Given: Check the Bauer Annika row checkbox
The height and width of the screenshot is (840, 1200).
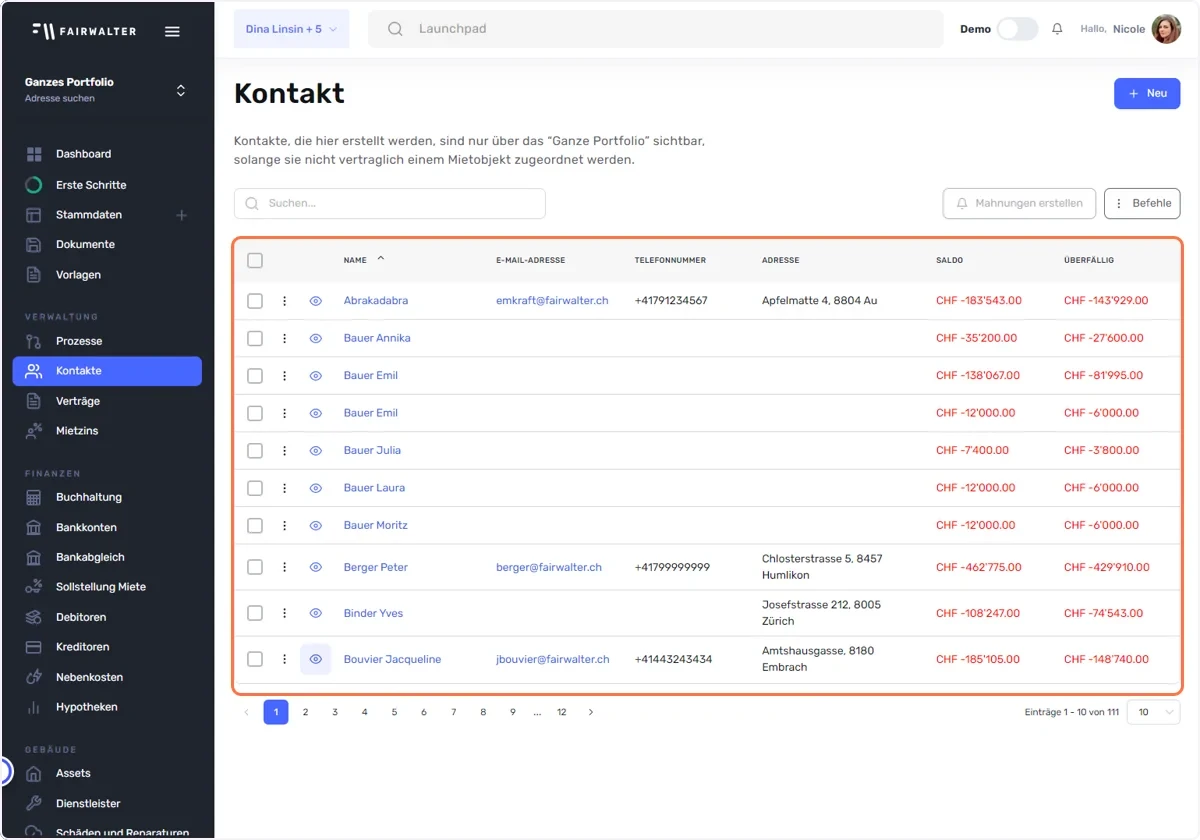Looking at the screenshot, I should pyautogui.click(x=255, y=338).
